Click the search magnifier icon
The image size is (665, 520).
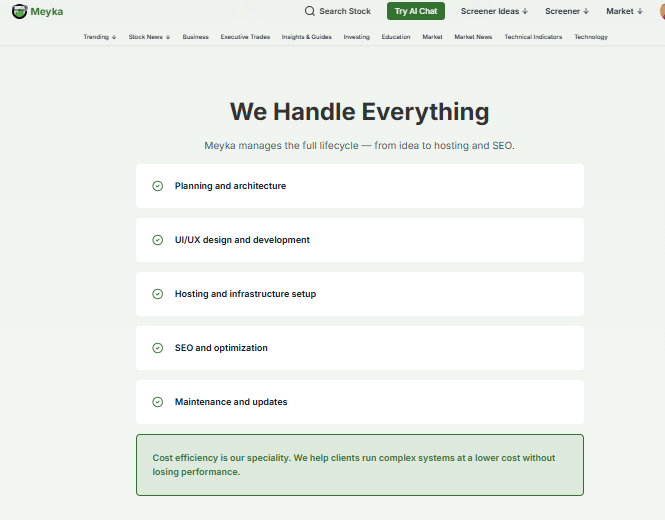click(x=310, y=11)
